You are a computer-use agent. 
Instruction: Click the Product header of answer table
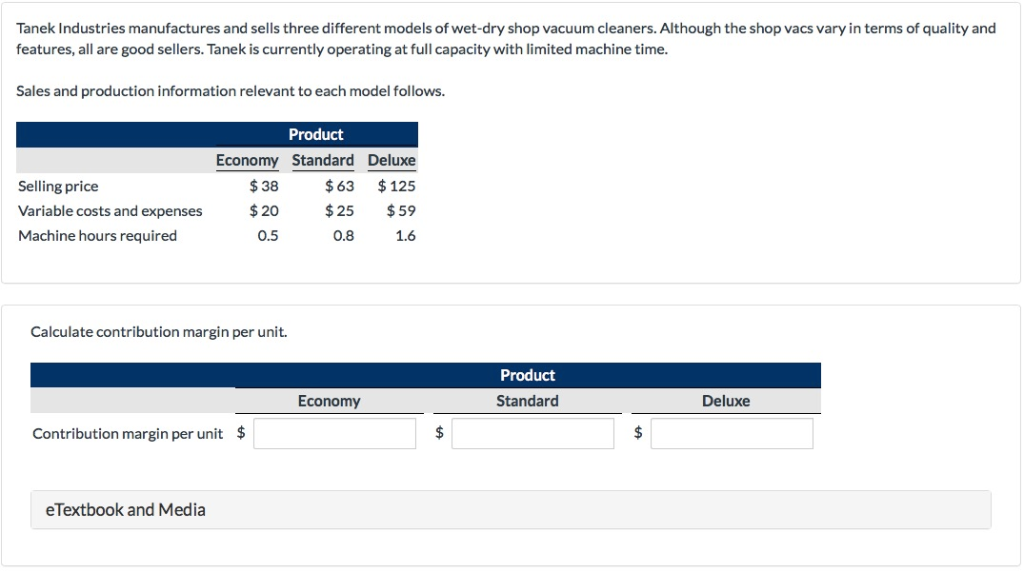tap(528, 375)
